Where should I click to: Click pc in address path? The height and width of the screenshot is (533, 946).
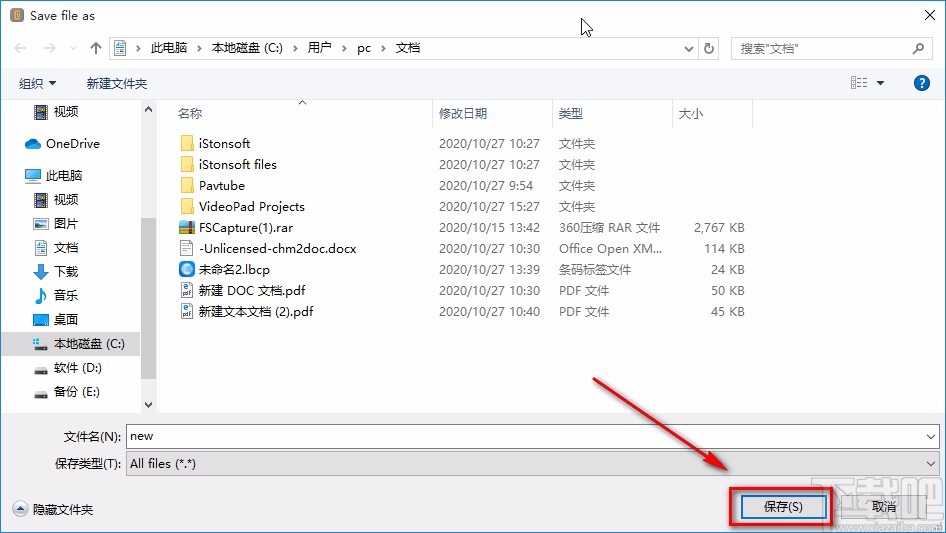click(x=364, y=48)
